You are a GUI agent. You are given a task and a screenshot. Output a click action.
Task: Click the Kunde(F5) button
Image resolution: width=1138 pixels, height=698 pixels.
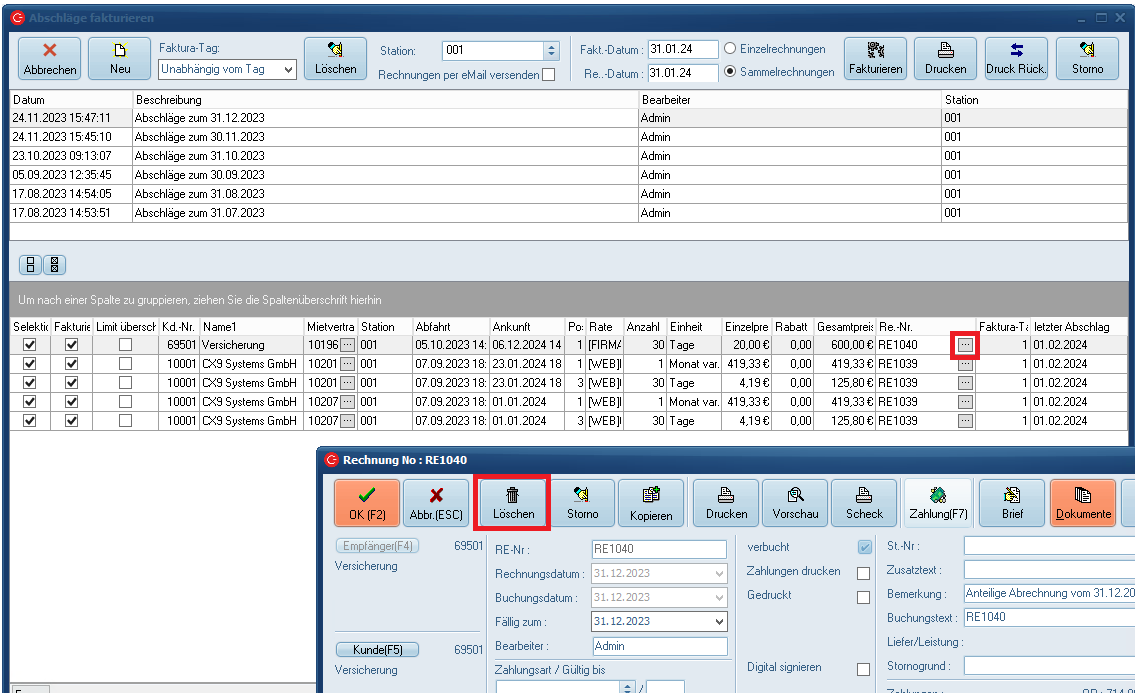[x=377, y=650]
